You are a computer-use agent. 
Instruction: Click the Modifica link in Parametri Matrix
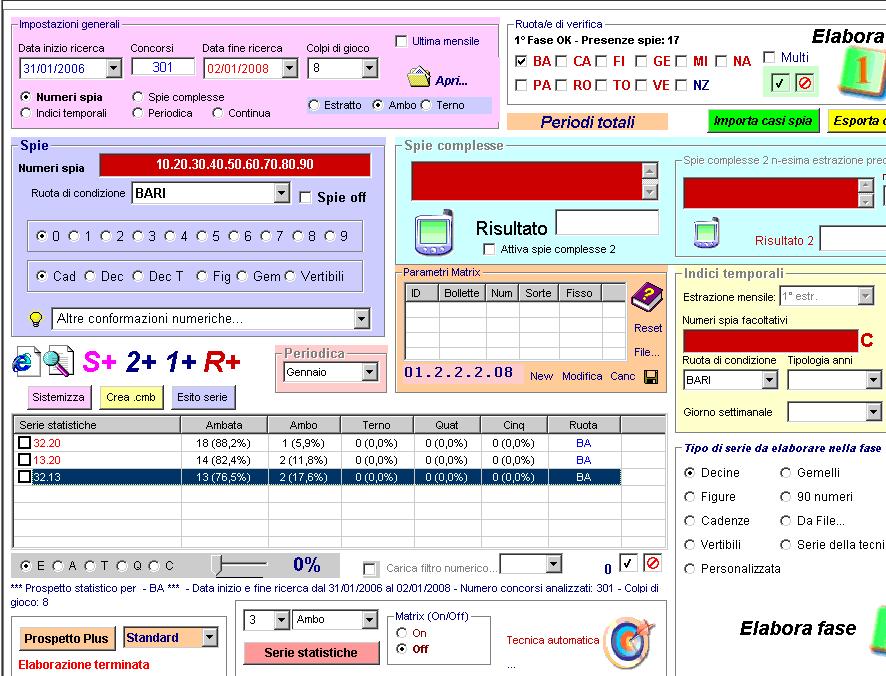[582, 376]
